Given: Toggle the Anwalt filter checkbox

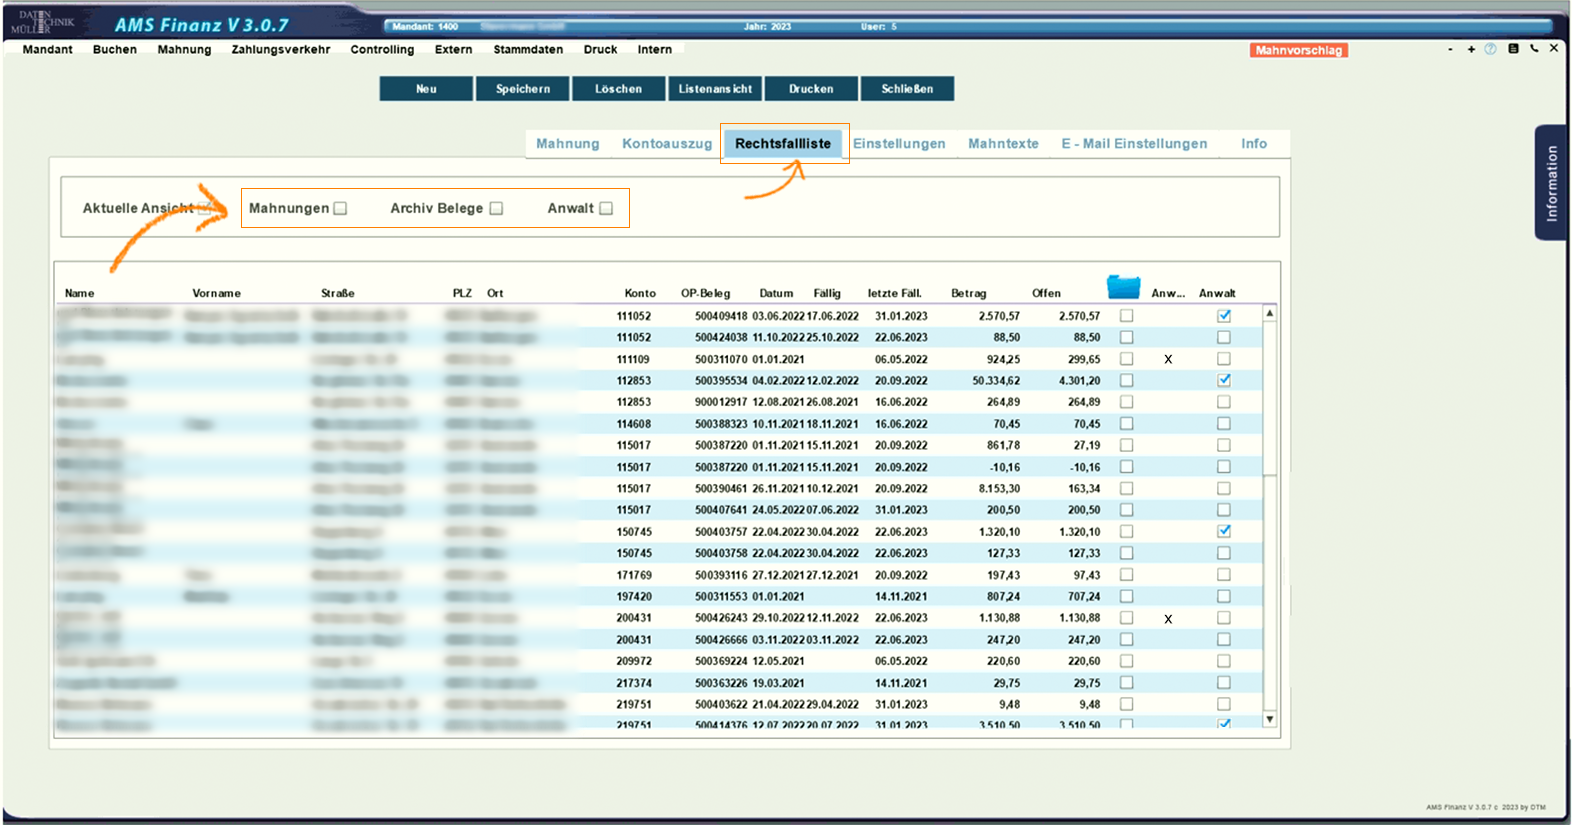Looking at the screenshot, I should 606,209.
